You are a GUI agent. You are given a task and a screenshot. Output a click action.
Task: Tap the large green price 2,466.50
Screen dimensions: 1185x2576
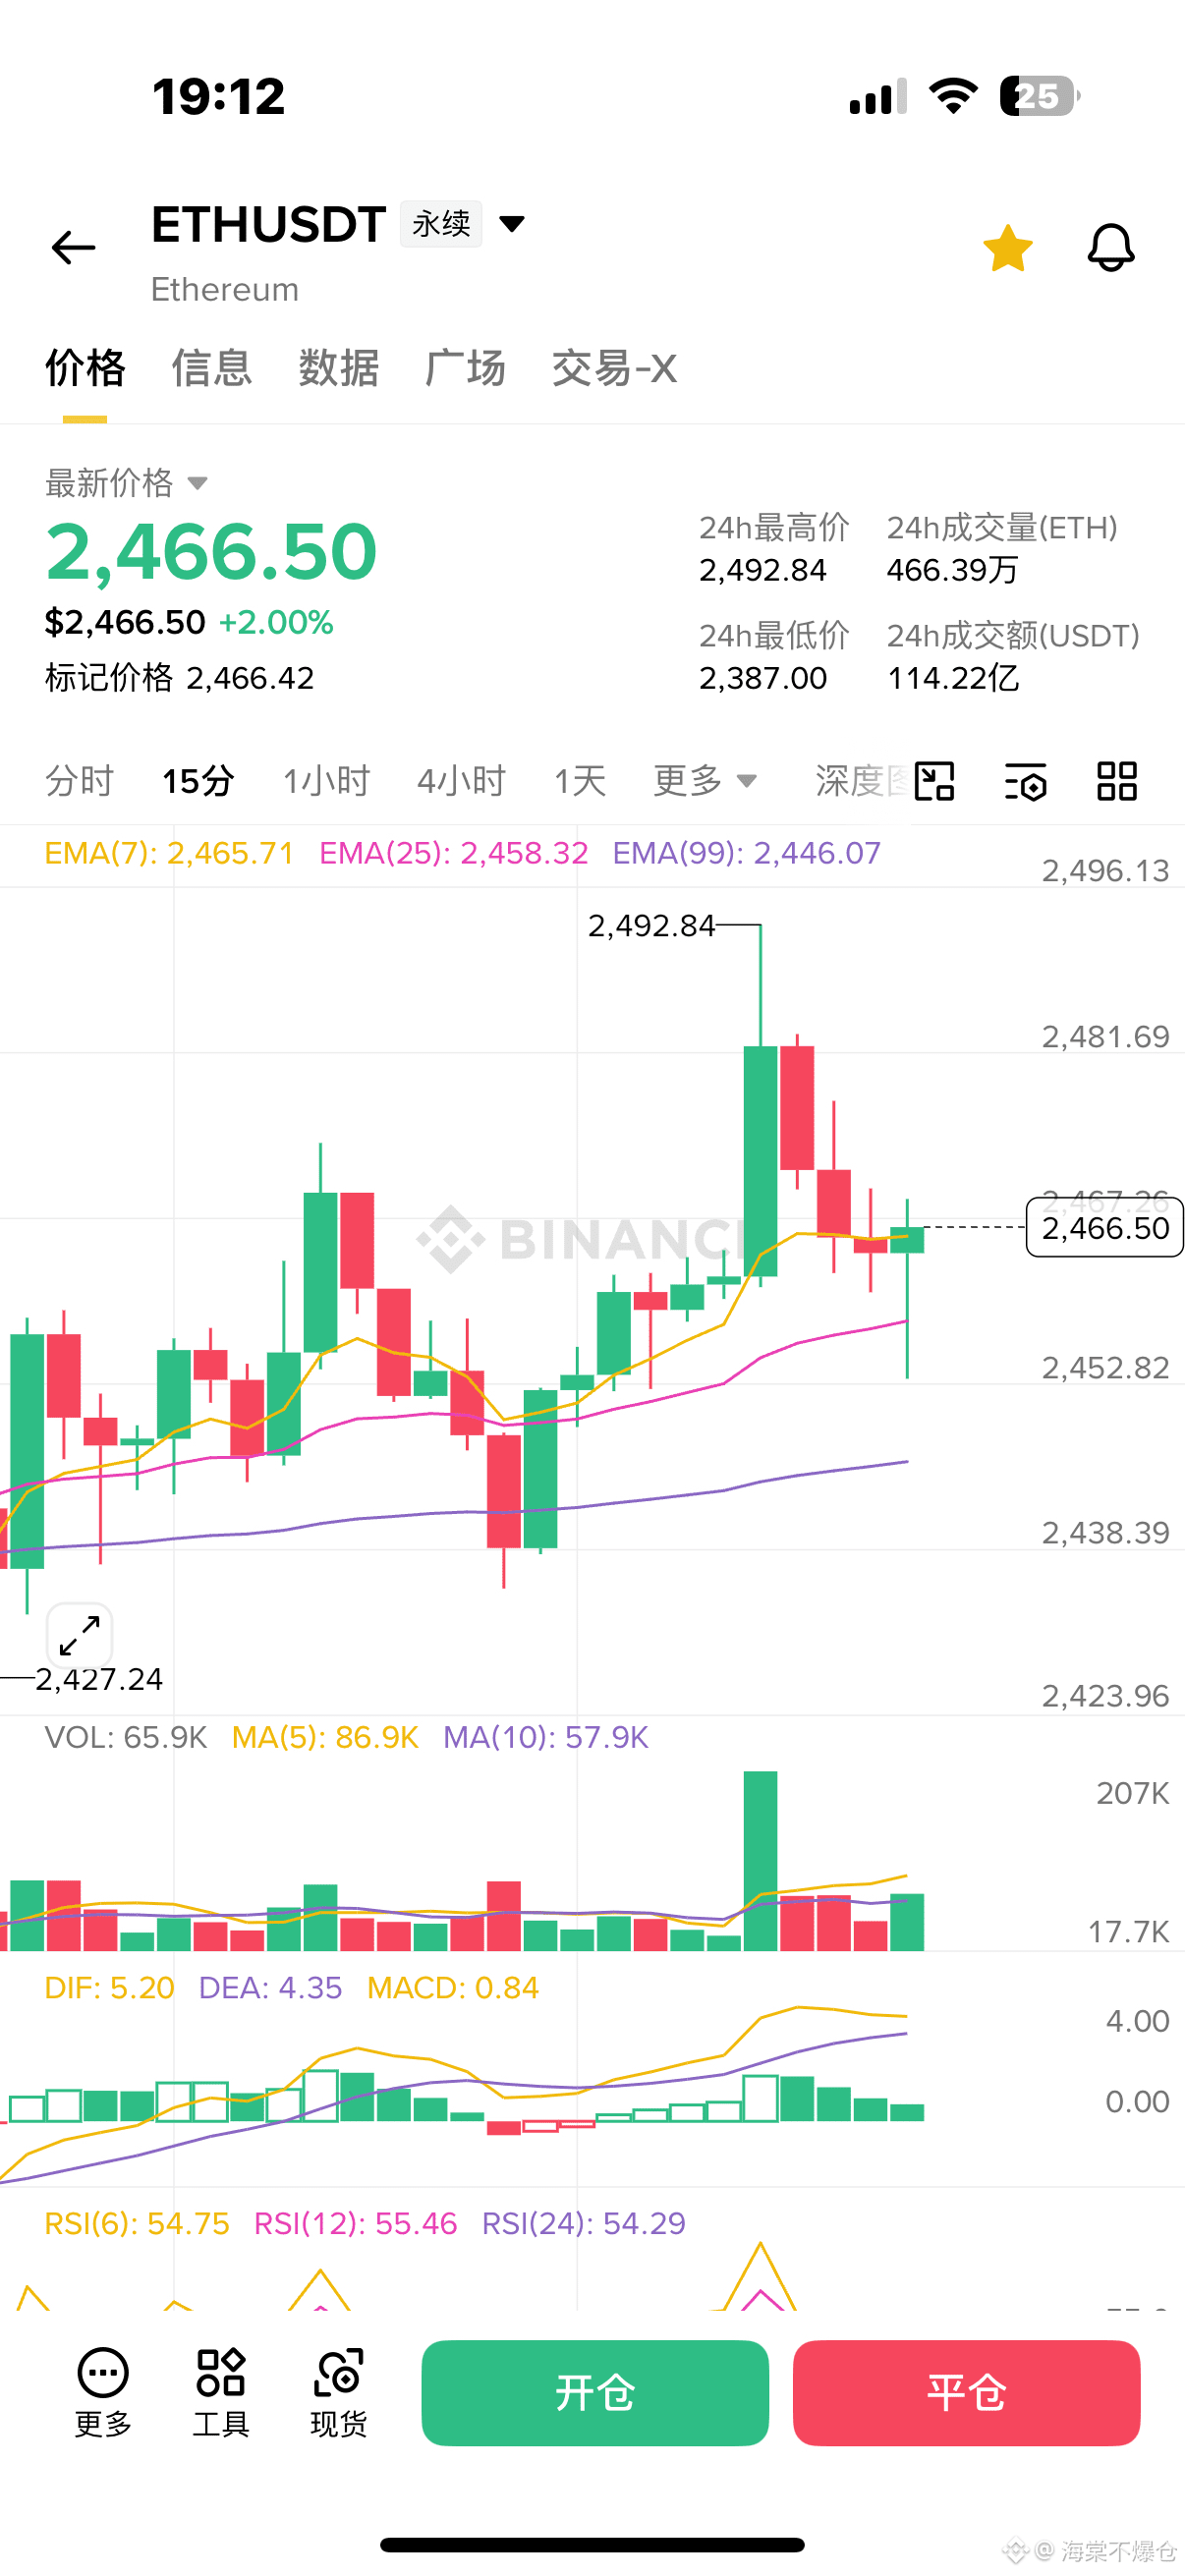click(x=211, y=551)
